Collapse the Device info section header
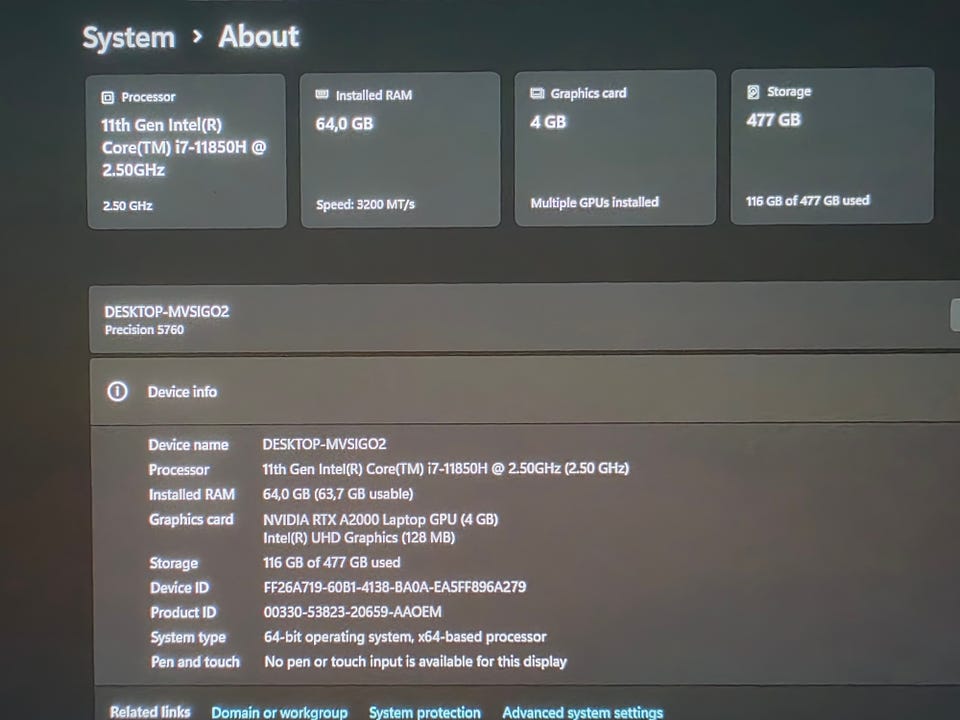 click(x=525, y=391)
